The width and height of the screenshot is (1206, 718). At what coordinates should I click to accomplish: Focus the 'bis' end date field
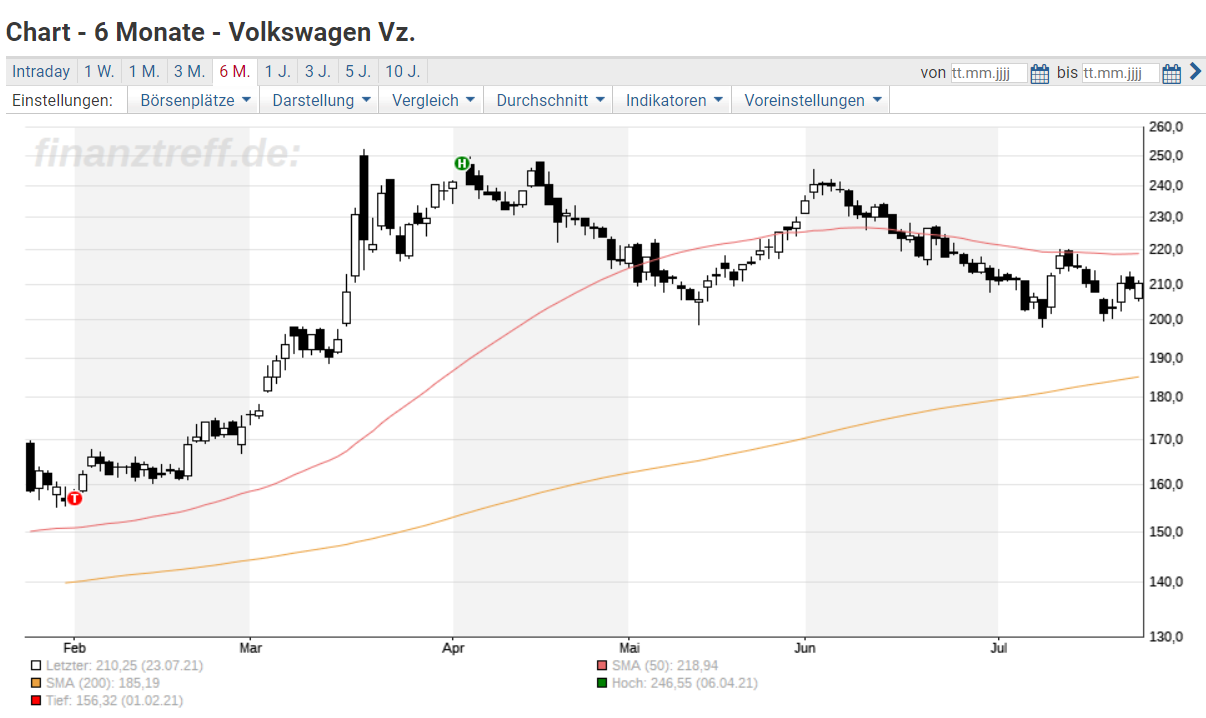1121,73
